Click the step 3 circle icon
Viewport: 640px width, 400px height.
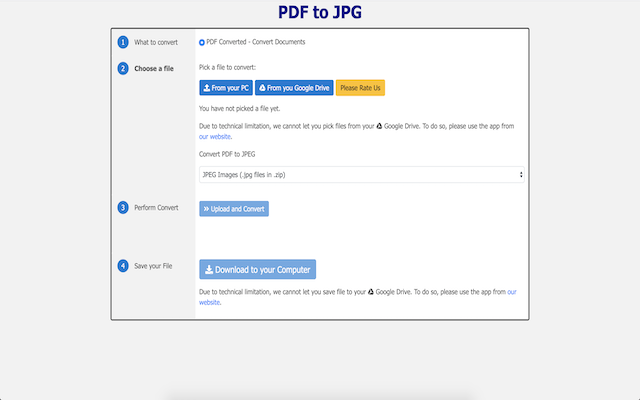click(x=123, y=207)
